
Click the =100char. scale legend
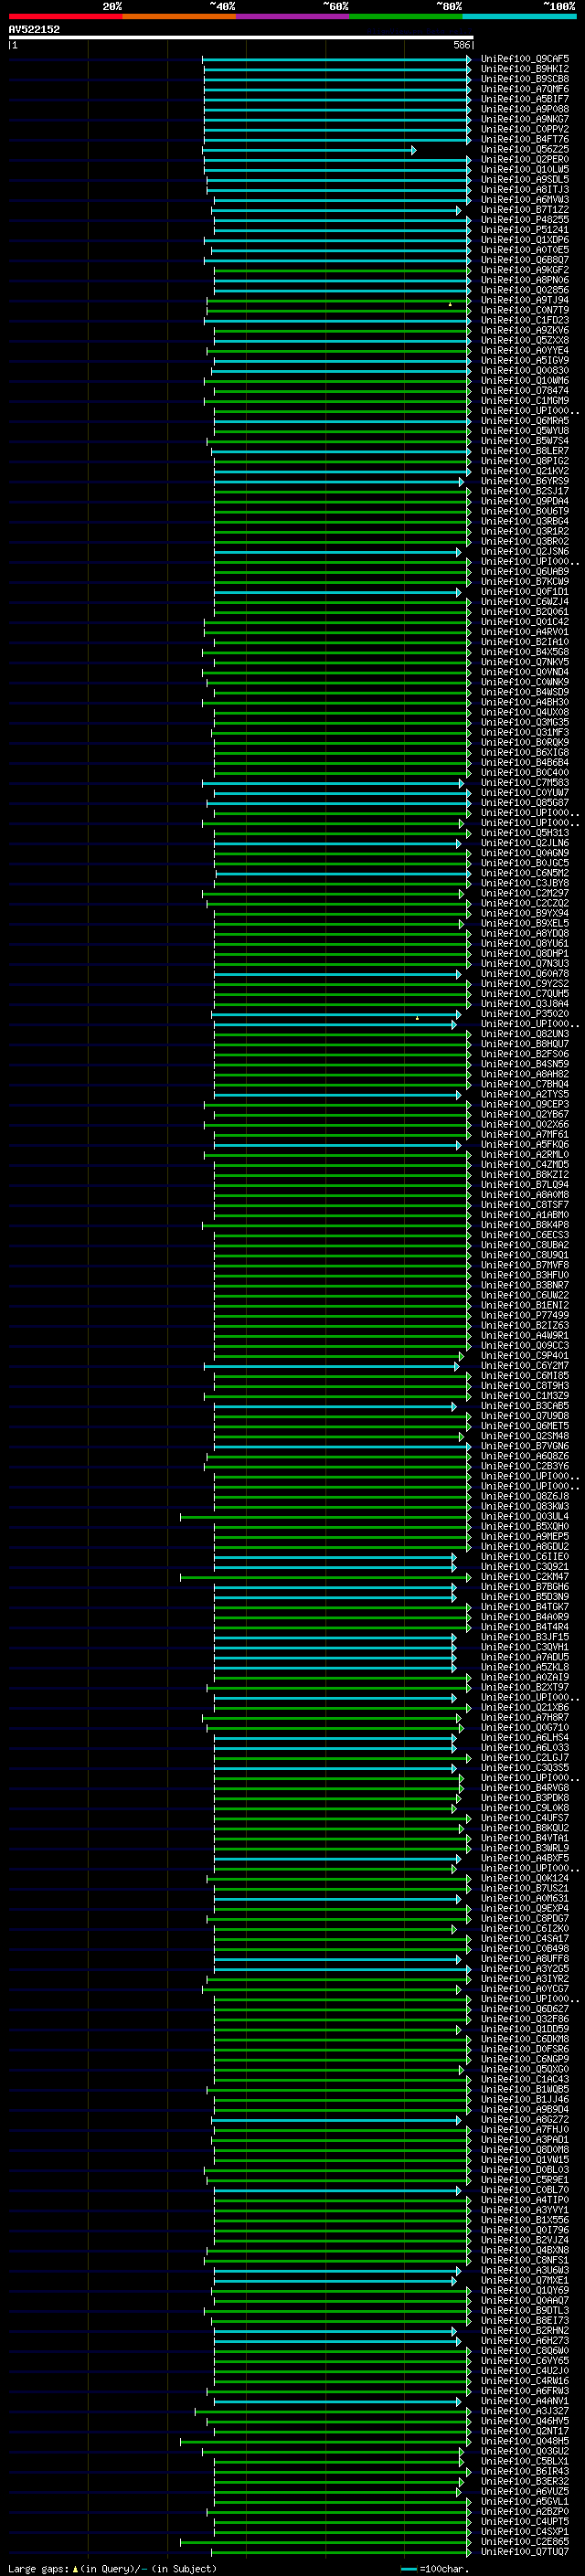coord(435,2568)
